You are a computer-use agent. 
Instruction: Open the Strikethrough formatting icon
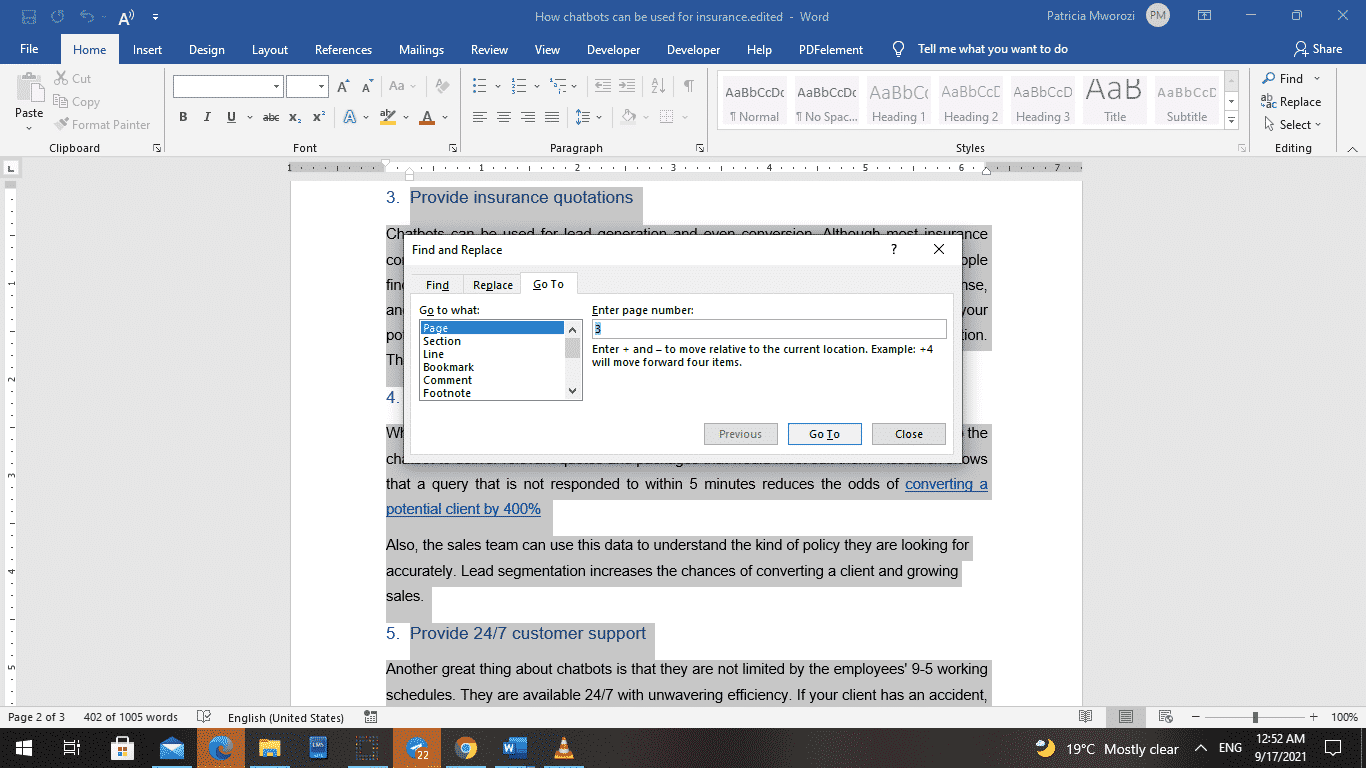coord(270,117)
